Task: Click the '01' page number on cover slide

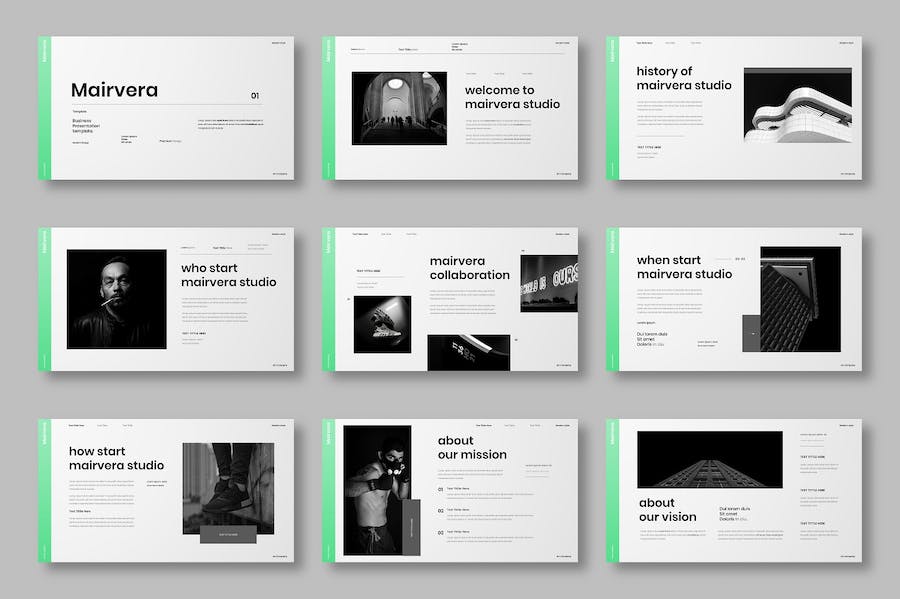Action: click(x=255, y=96)
